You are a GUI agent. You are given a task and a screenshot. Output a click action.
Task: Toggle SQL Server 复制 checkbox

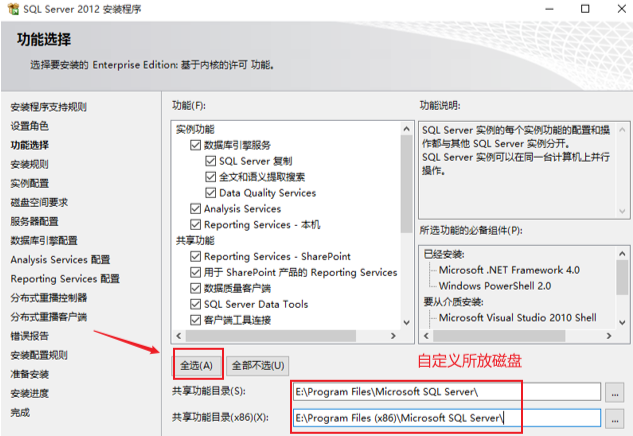click(210, 161)
